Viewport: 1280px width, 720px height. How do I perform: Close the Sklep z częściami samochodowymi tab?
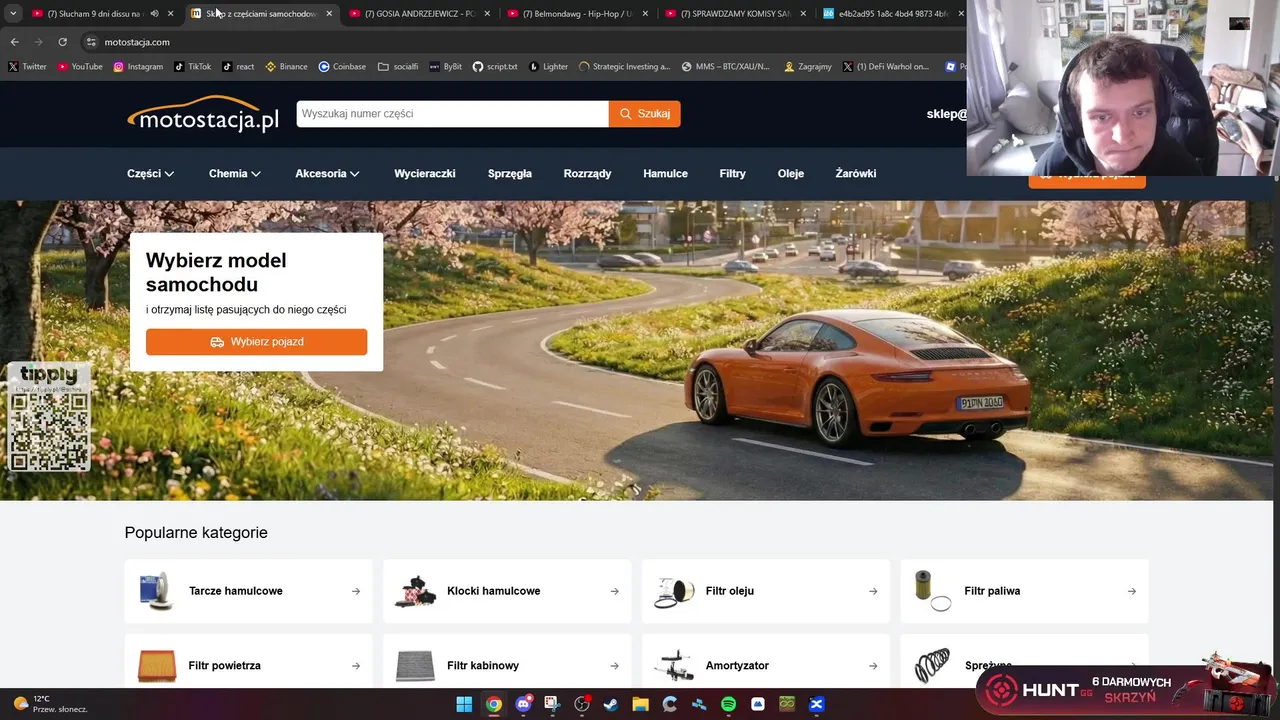pos(329,14)
